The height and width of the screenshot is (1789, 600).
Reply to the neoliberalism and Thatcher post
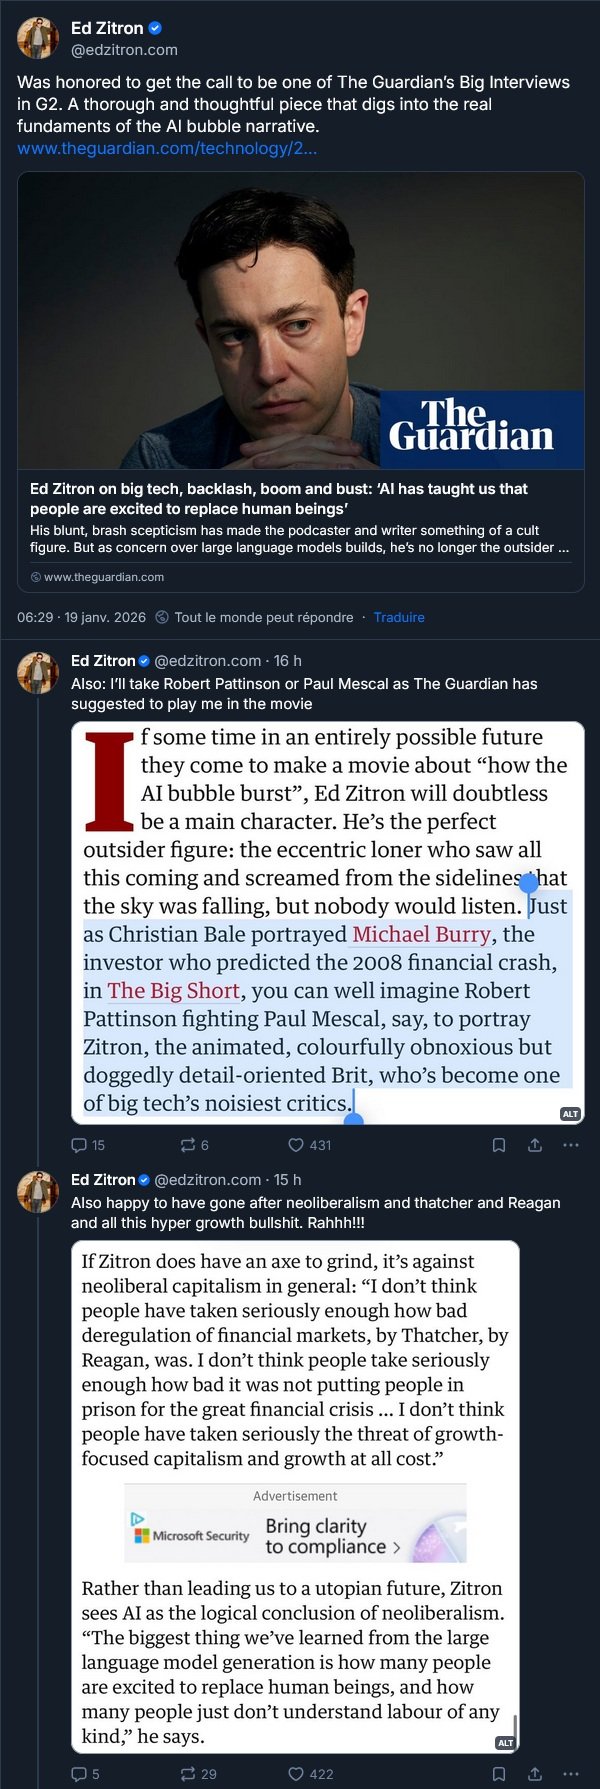coord(80,1774)
